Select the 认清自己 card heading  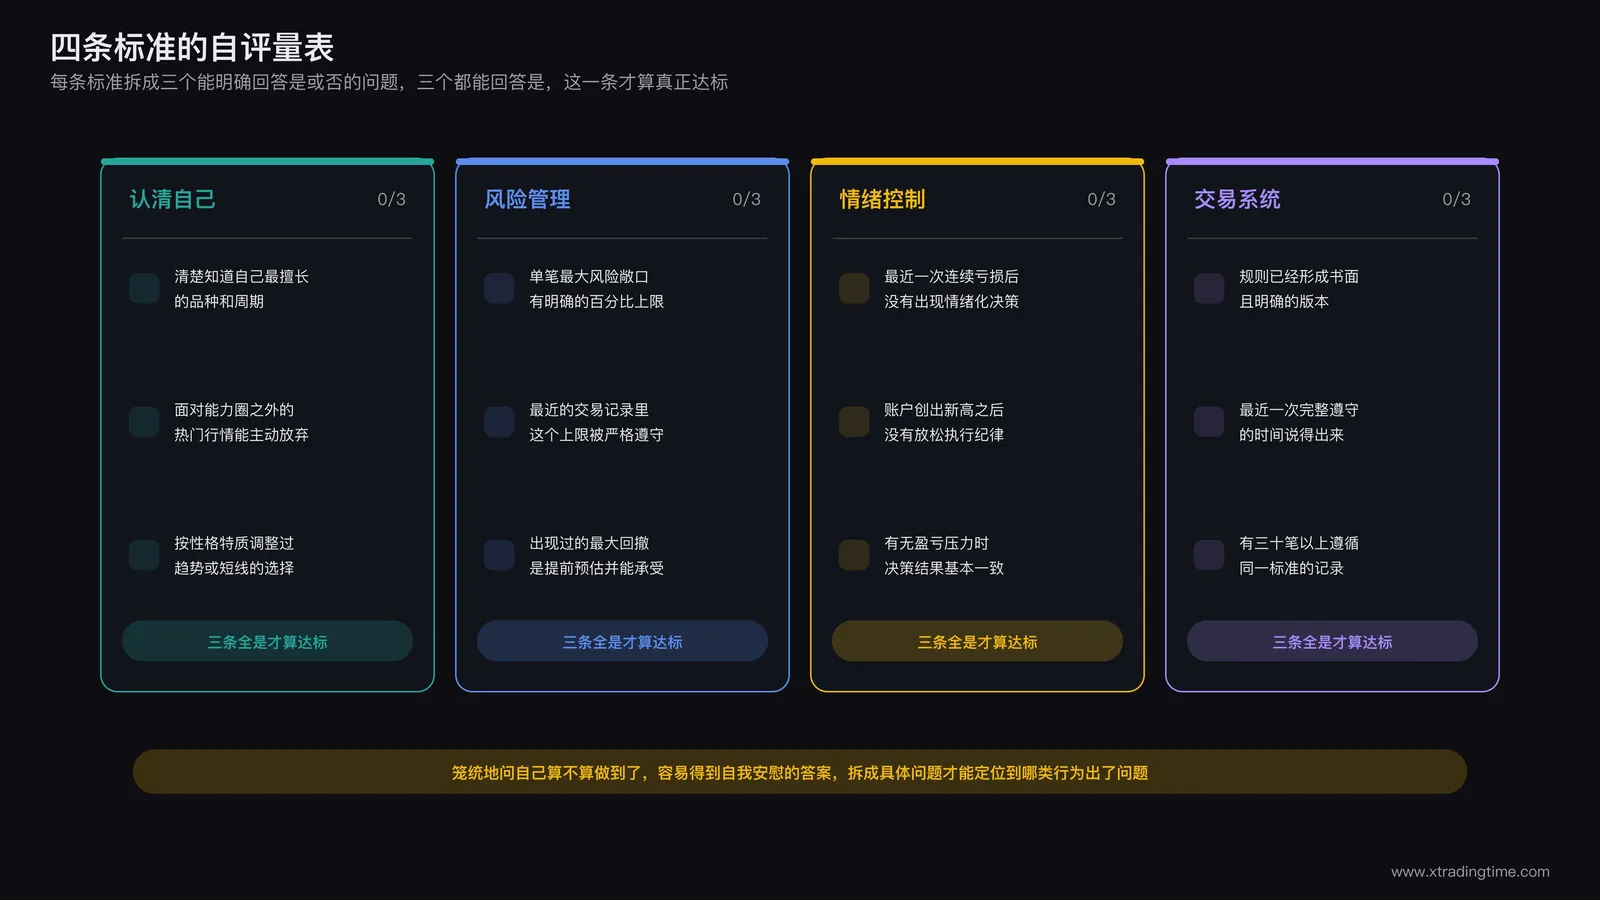click(173, 199)
